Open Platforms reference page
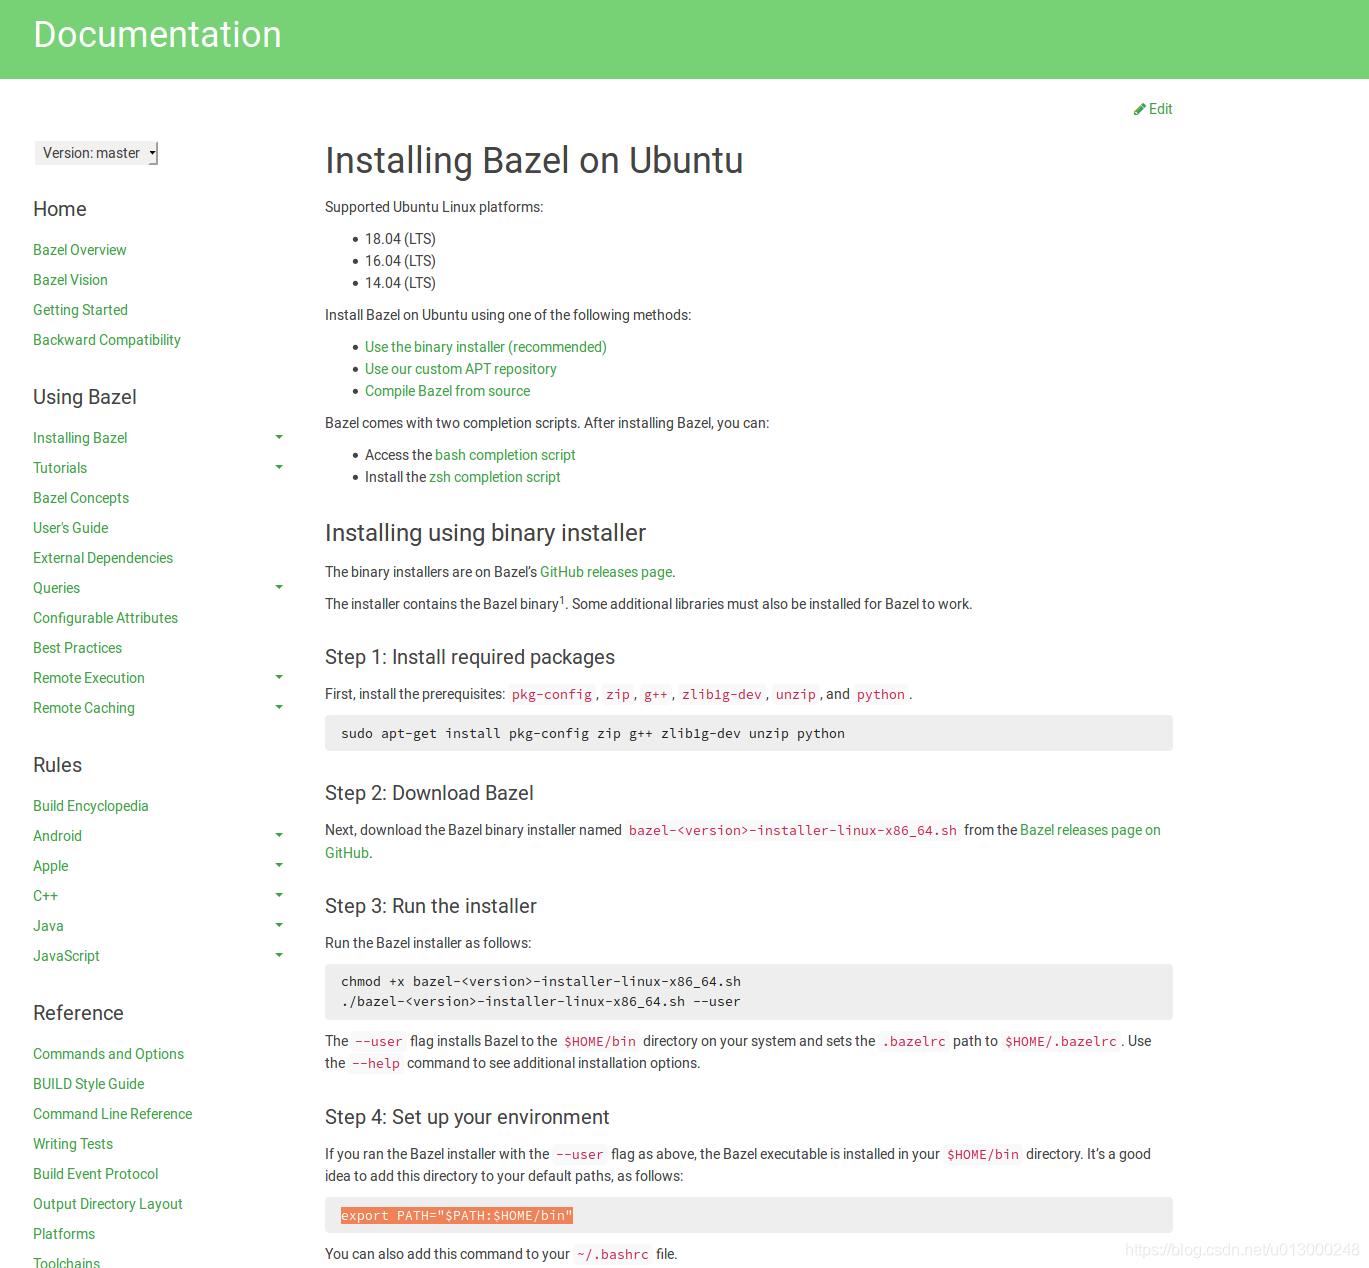 (x=64, y=1234)
